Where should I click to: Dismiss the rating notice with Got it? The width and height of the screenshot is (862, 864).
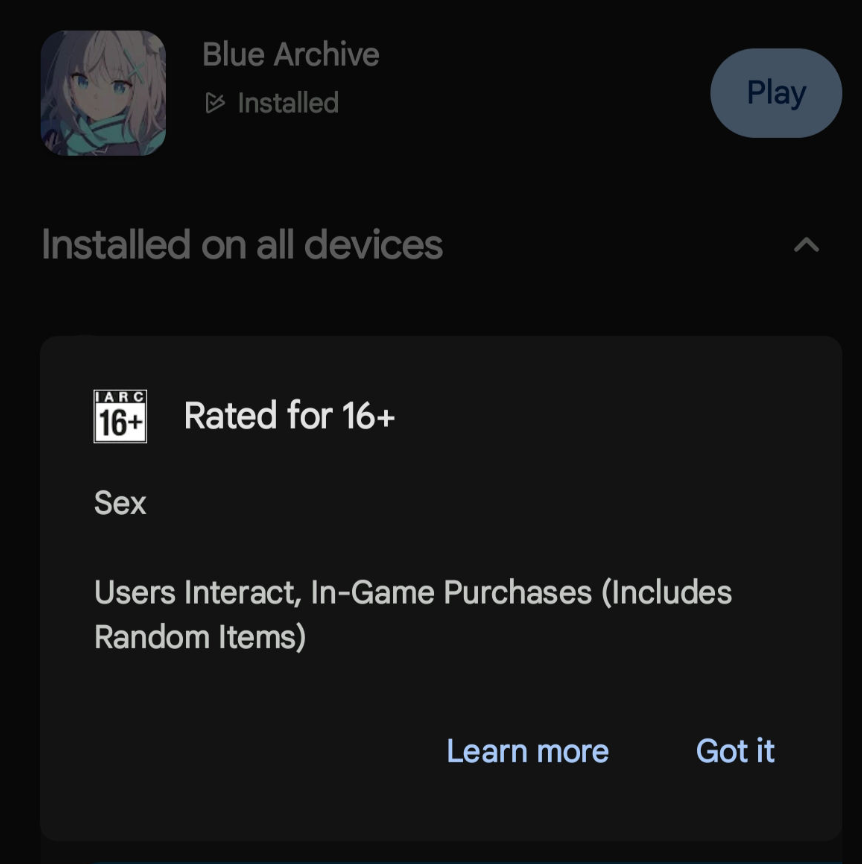point(735,751)
